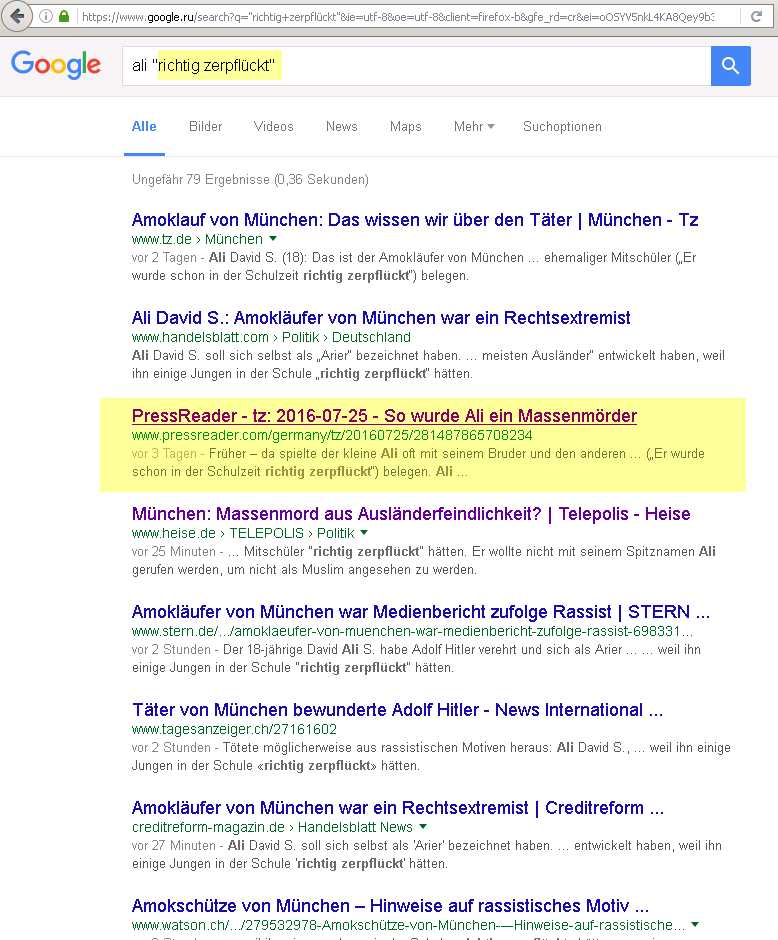Open the PressReader Massenmörder result

pyautogui.click(x=384, y=415)
